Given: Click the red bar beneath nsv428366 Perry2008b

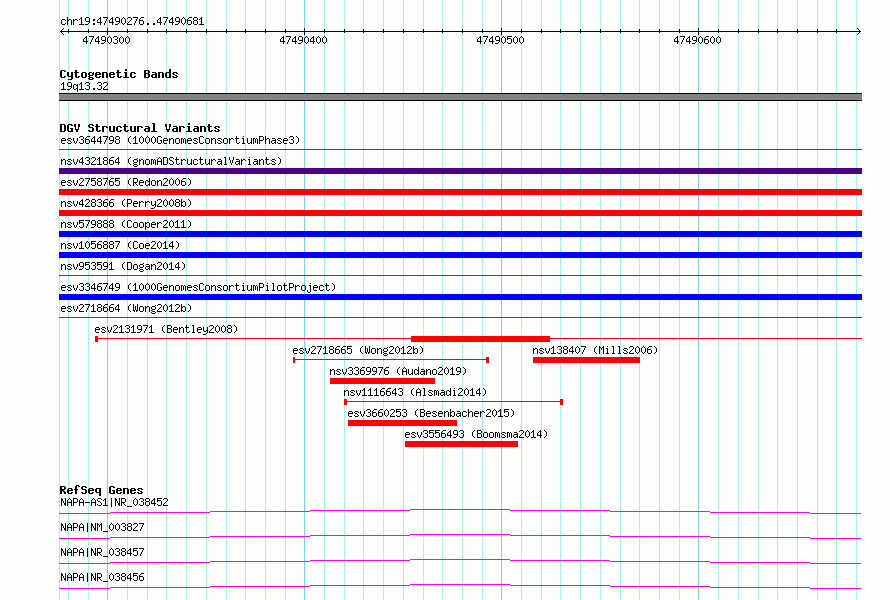Looking at the screenshot, I should (460, 213).
